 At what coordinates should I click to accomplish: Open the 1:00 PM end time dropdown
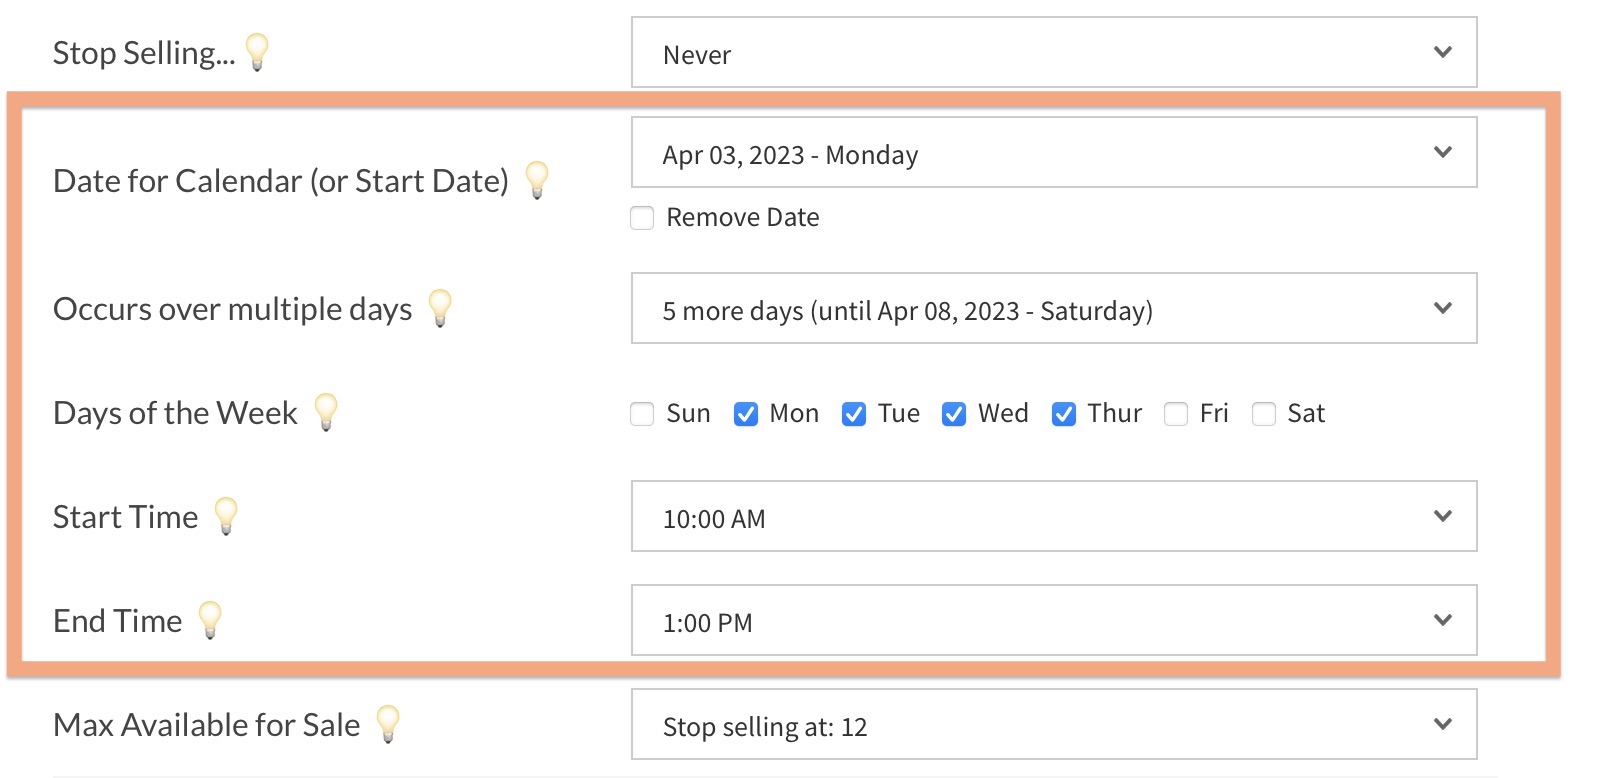[1054, 621]
